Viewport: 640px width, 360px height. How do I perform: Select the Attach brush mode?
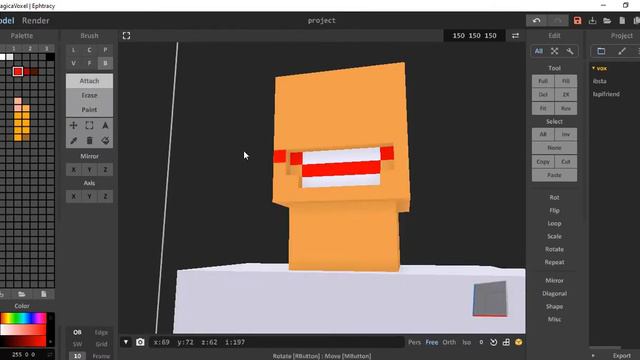pos(89,81)
